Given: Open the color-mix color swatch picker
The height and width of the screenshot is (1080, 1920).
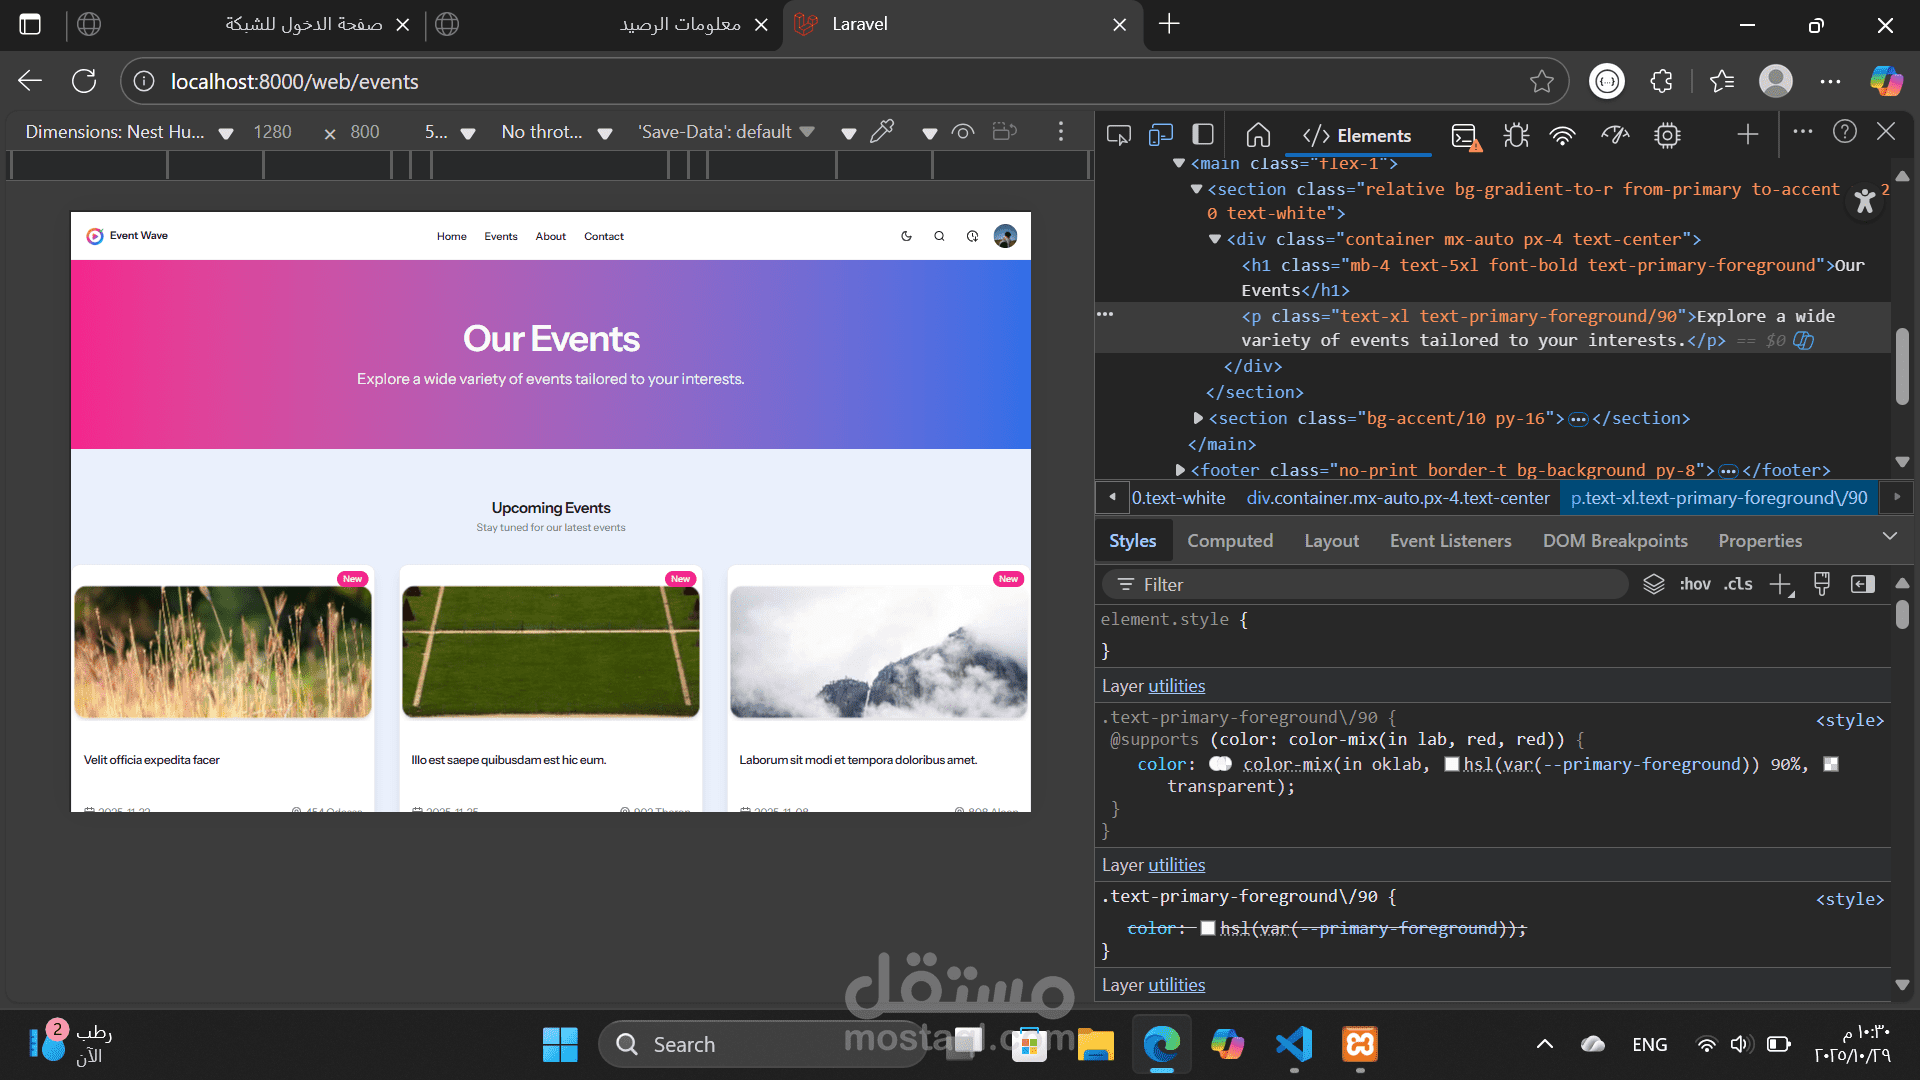Looking at the screenshot, I should tap(1220, 764).
